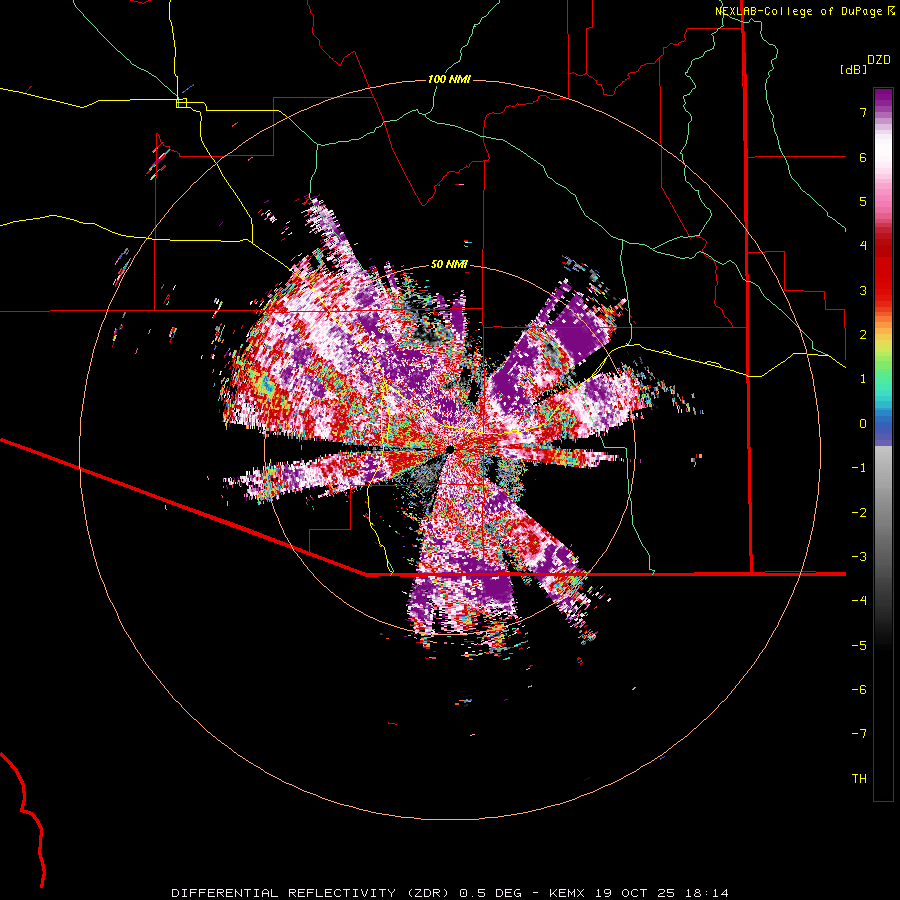Click the 6 value on the color scale

(x=863, y=157)
